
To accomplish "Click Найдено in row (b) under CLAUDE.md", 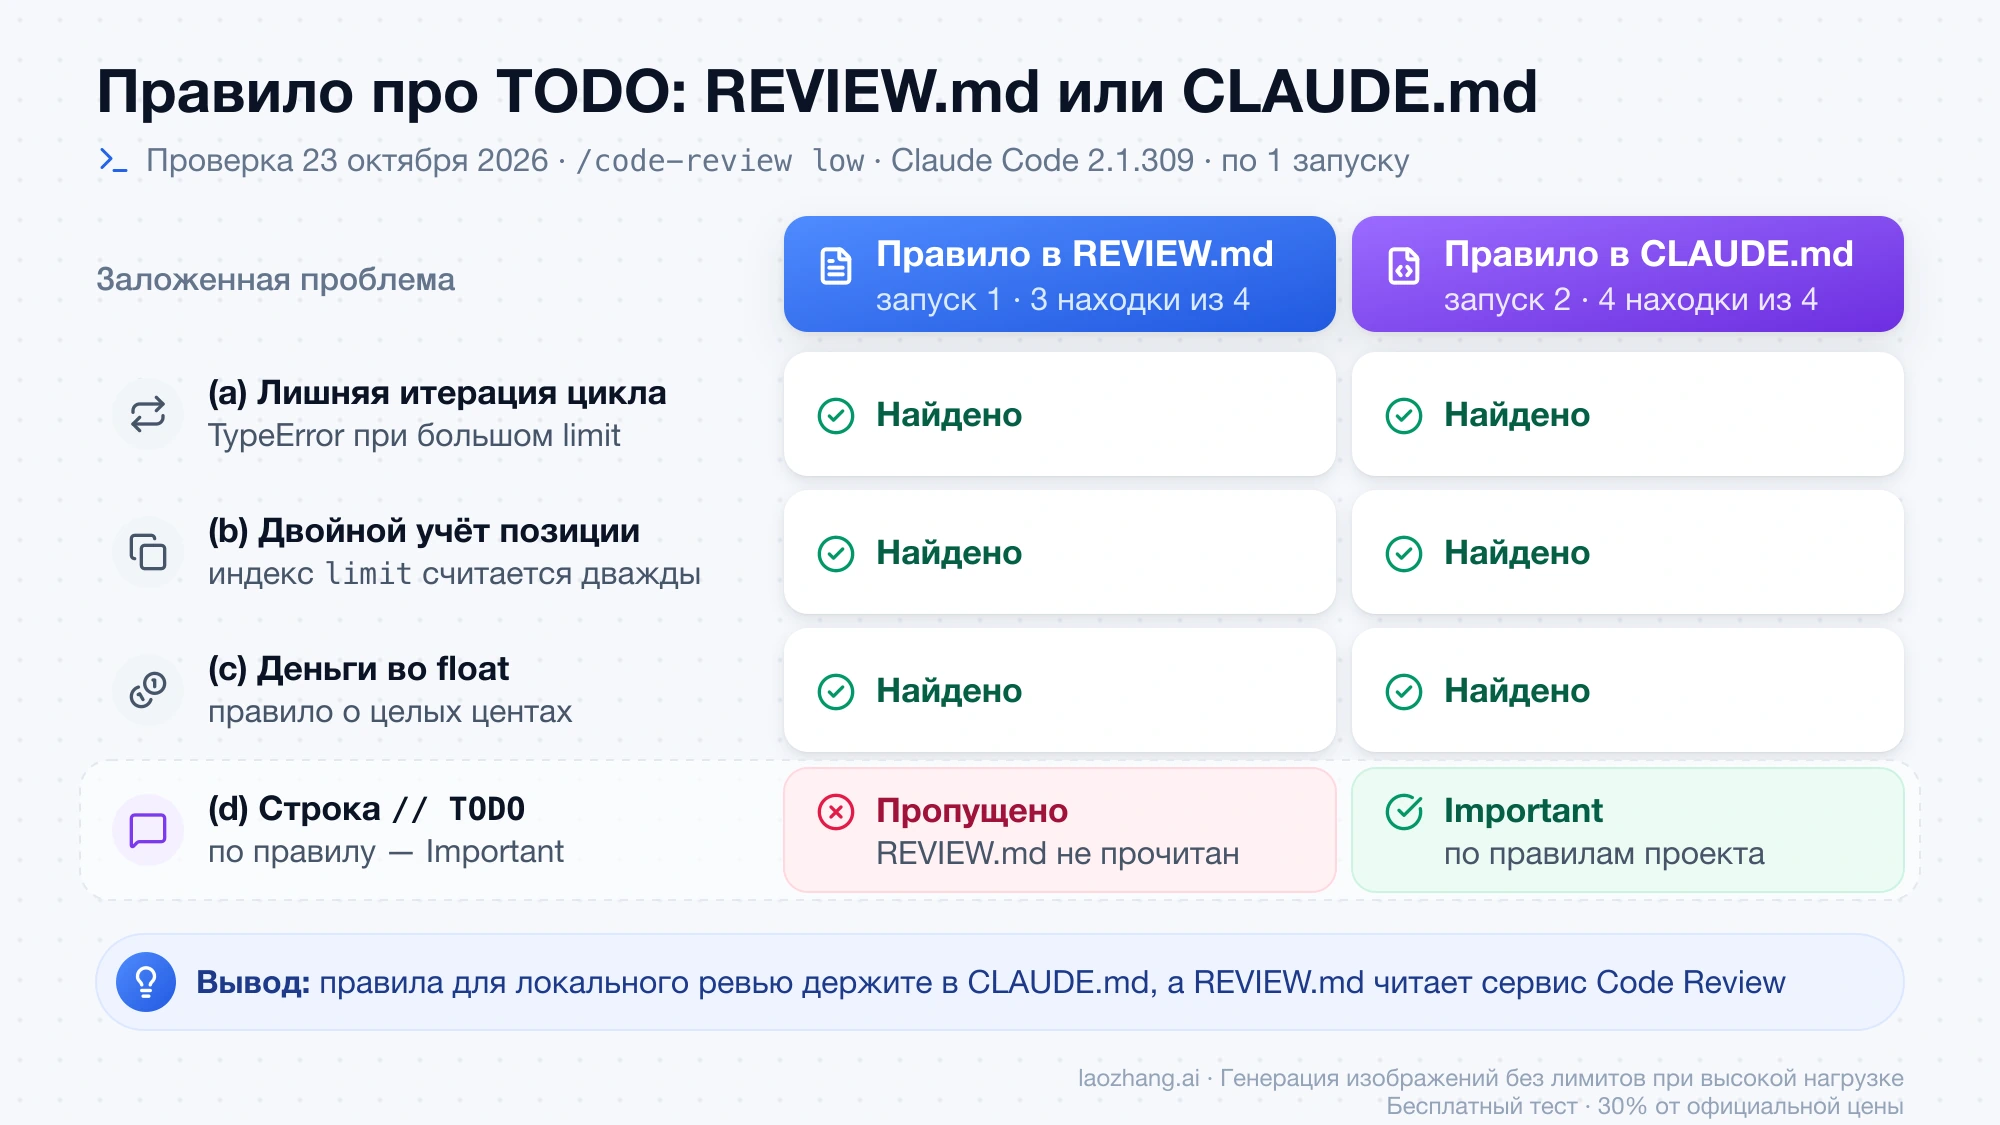I will click(1517, 553).
